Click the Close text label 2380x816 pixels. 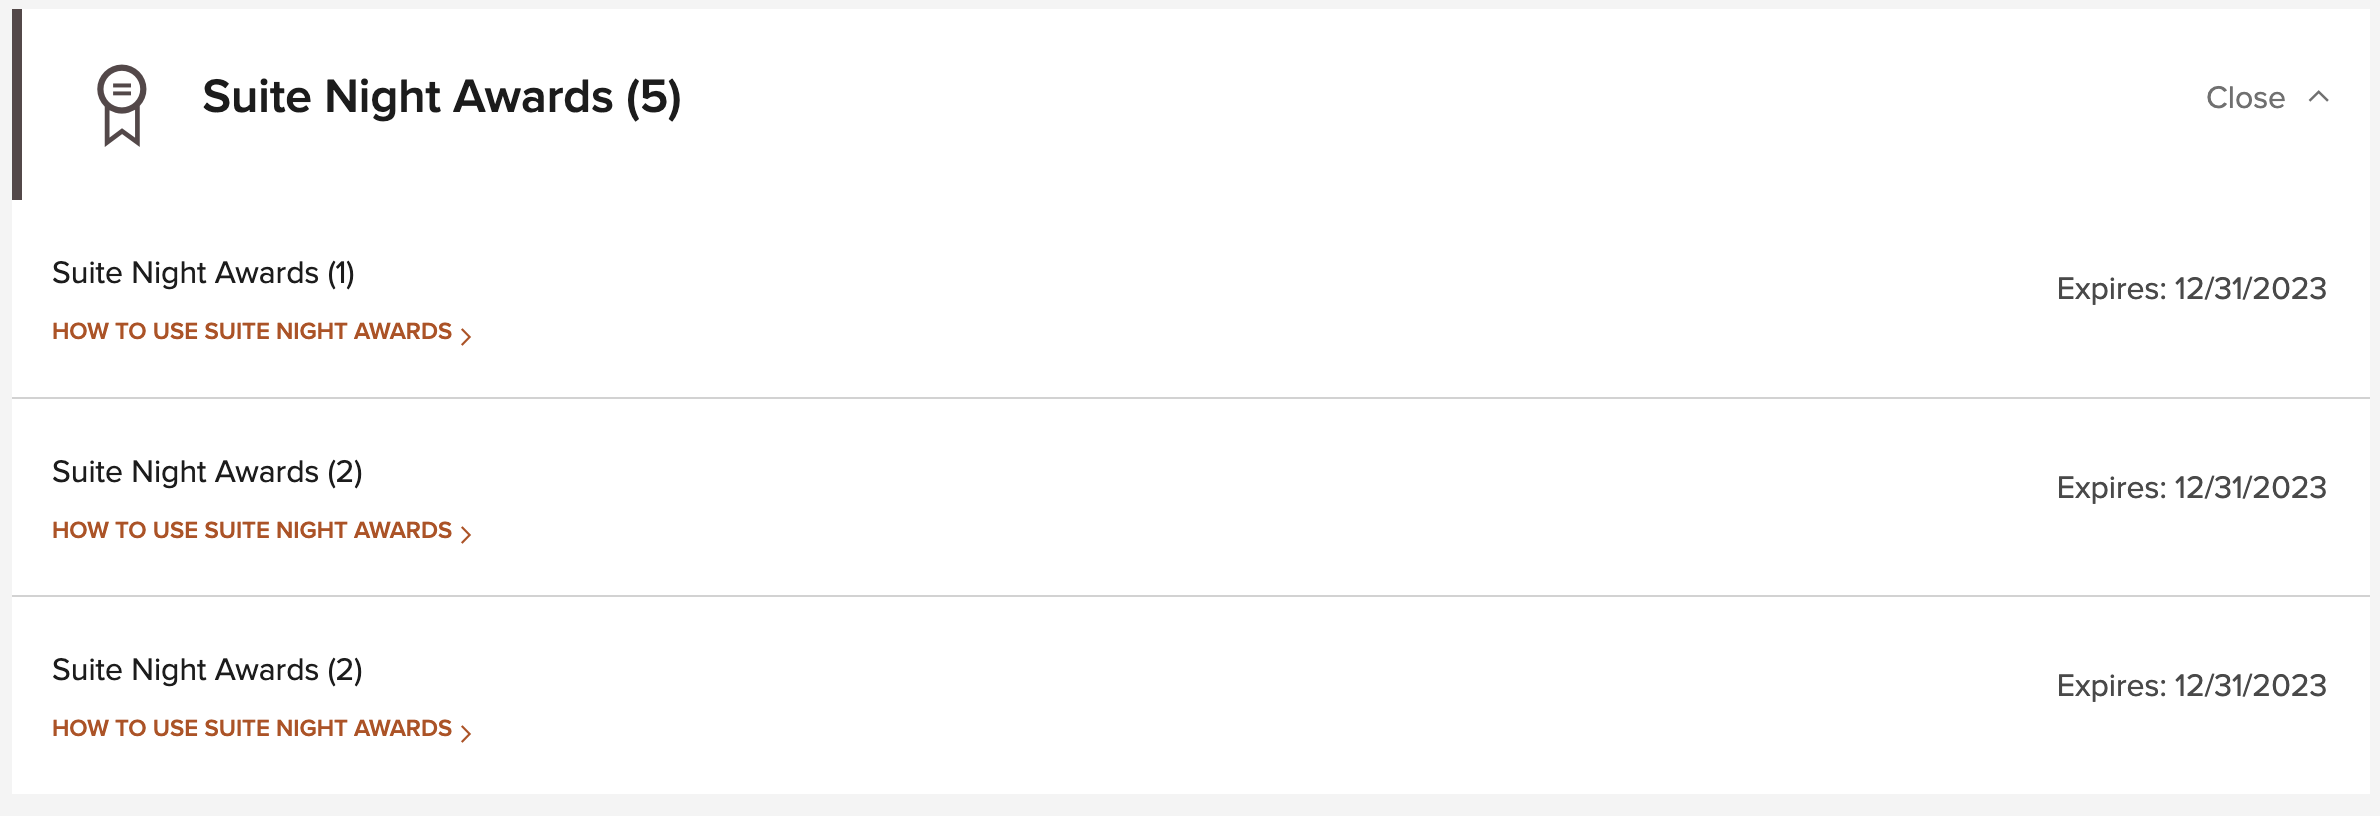click(2245, 97)
